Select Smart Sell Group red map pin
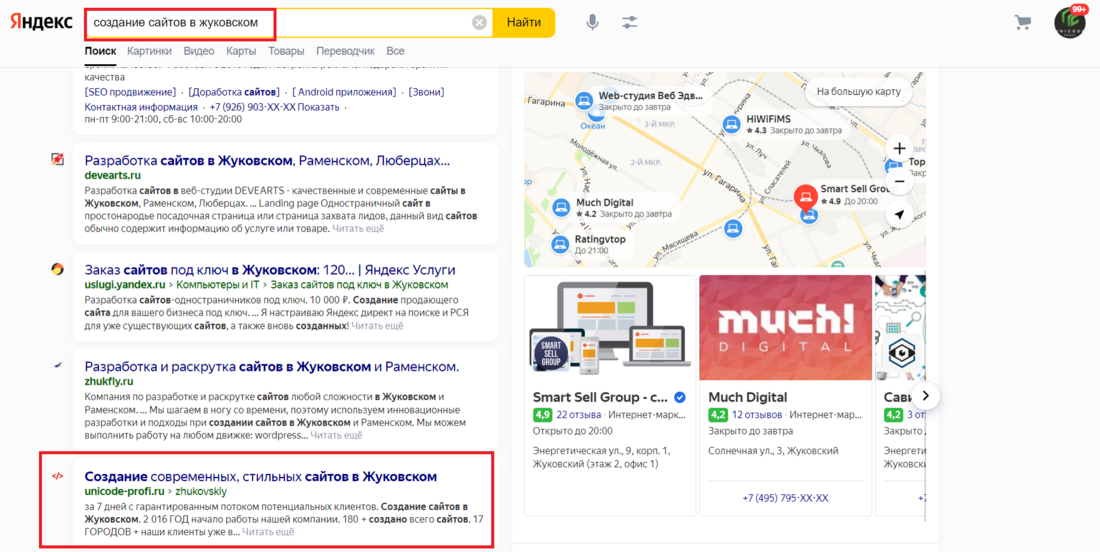This screenshot has height=552, width=1100. tap(805, 196)
